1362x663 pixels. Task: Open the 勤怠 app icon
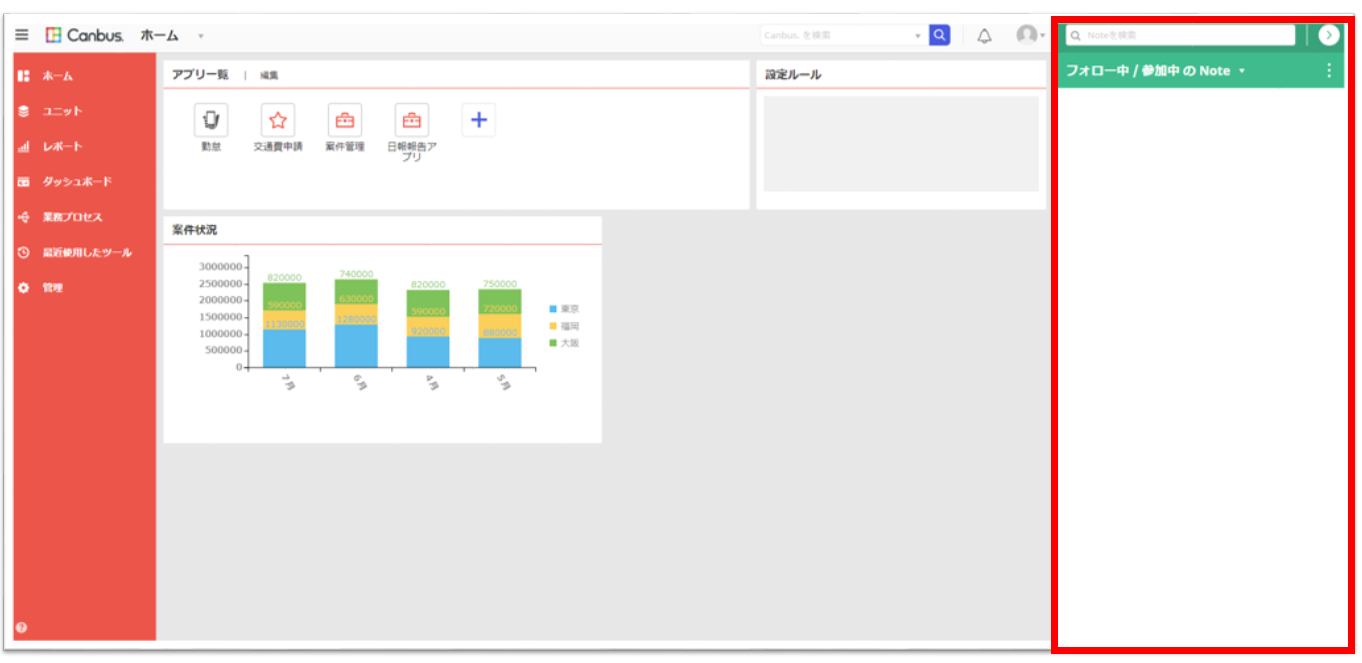[x=211, y=120]
